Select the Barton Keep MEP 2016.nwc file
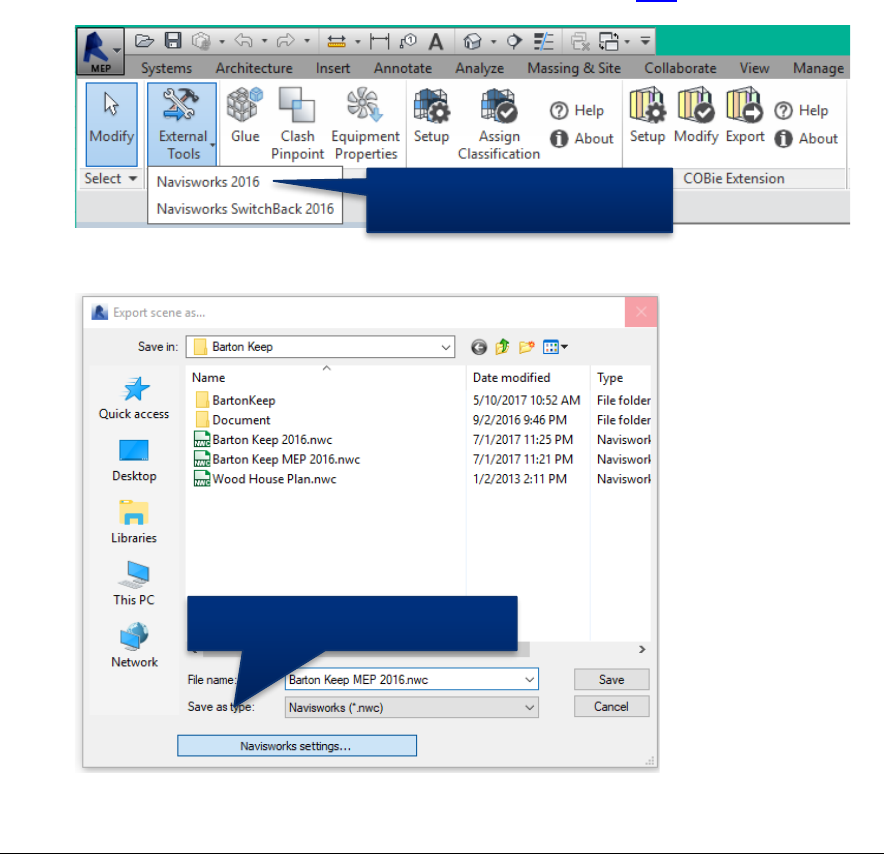 (x=277, y=459)
